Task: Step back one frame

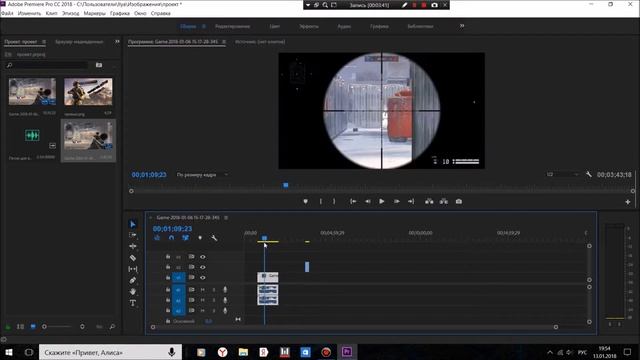Action: tap(368, 202)
